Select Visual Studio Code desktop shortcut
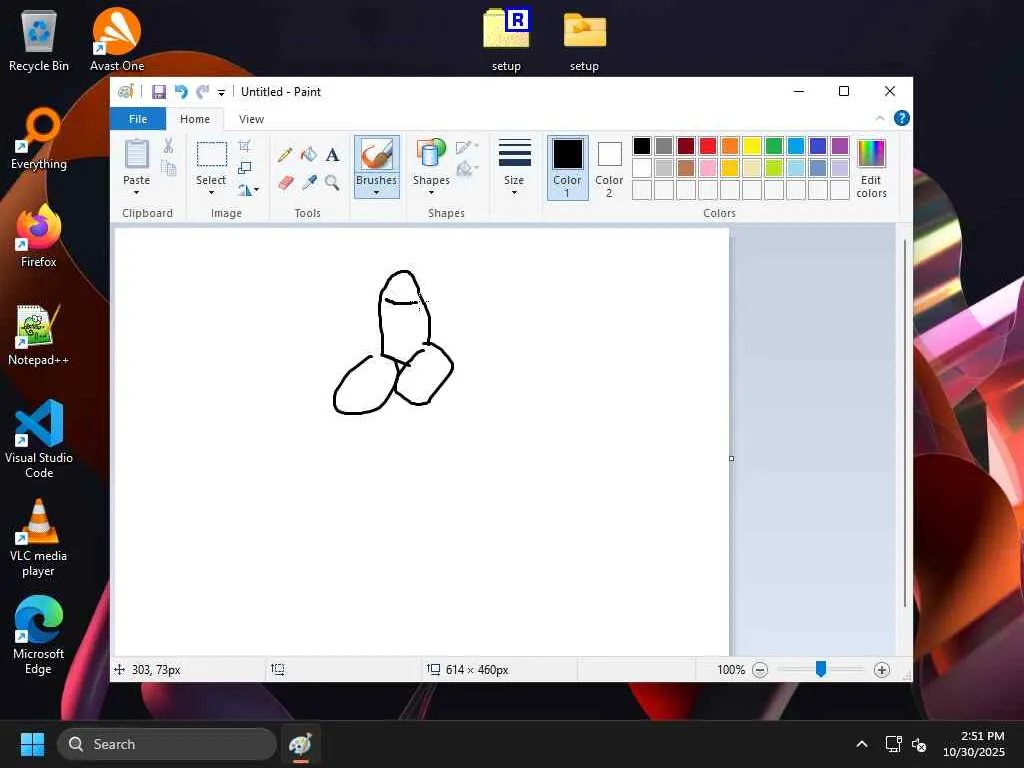The height and width of the screenshot is (768, 1024). 39,440
